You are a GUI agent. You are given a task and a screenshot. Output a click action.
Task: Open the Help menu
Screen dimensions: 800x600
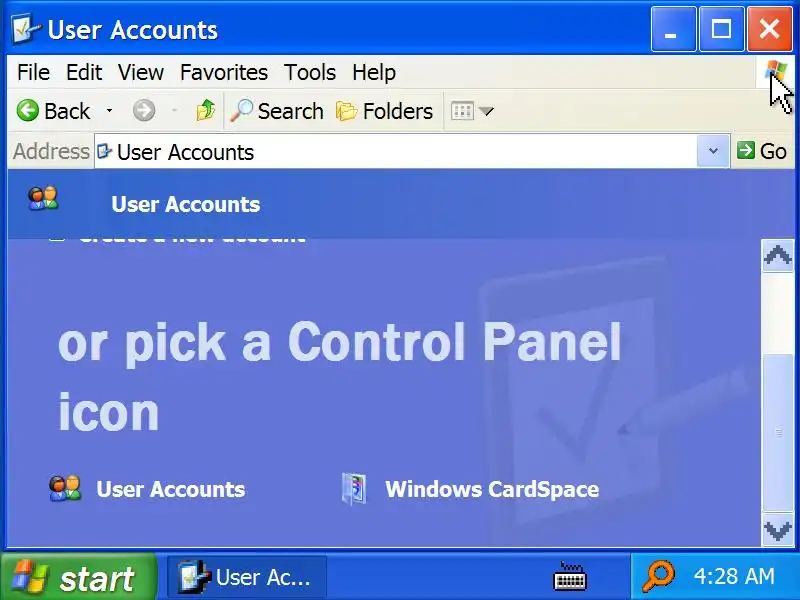[x=374, y=72]
